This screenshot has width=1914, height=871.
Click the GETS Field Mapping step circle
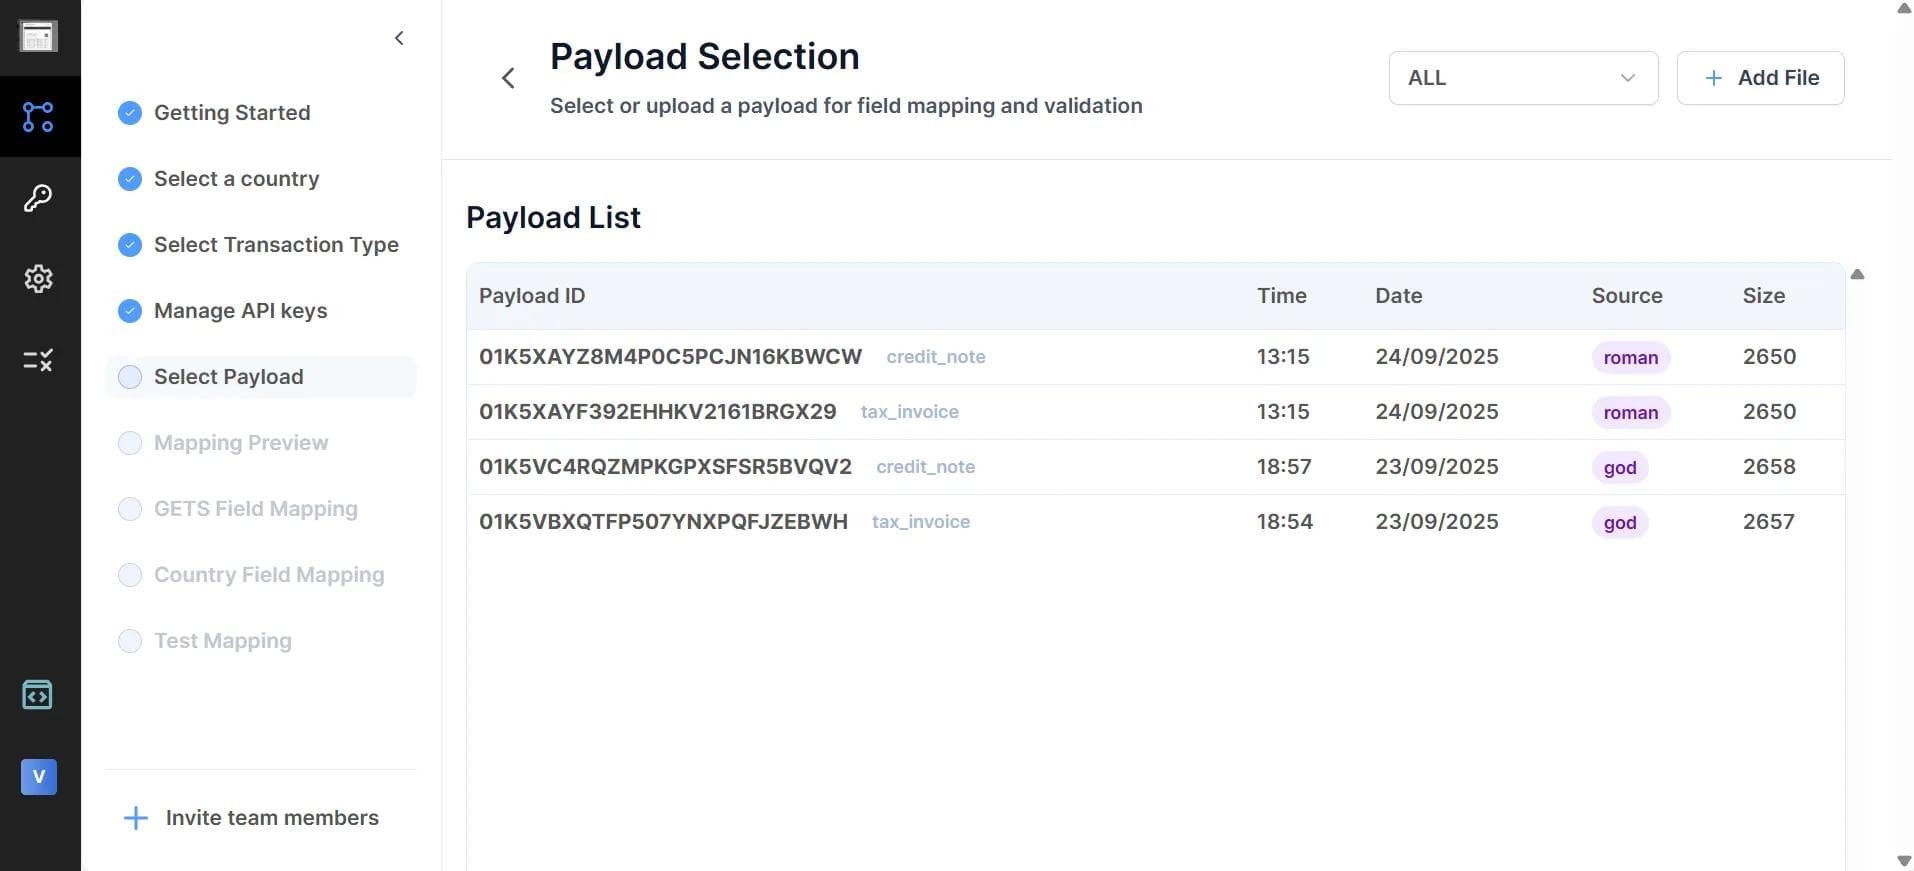[x=130, y=509]
